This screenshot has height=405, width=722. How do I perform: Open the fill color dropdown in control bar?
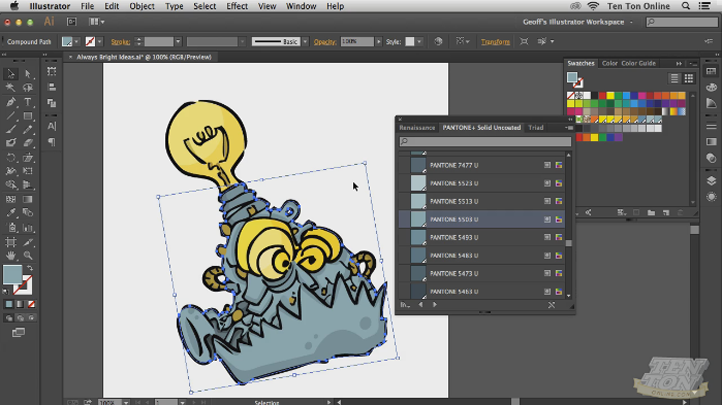point(76,41)
